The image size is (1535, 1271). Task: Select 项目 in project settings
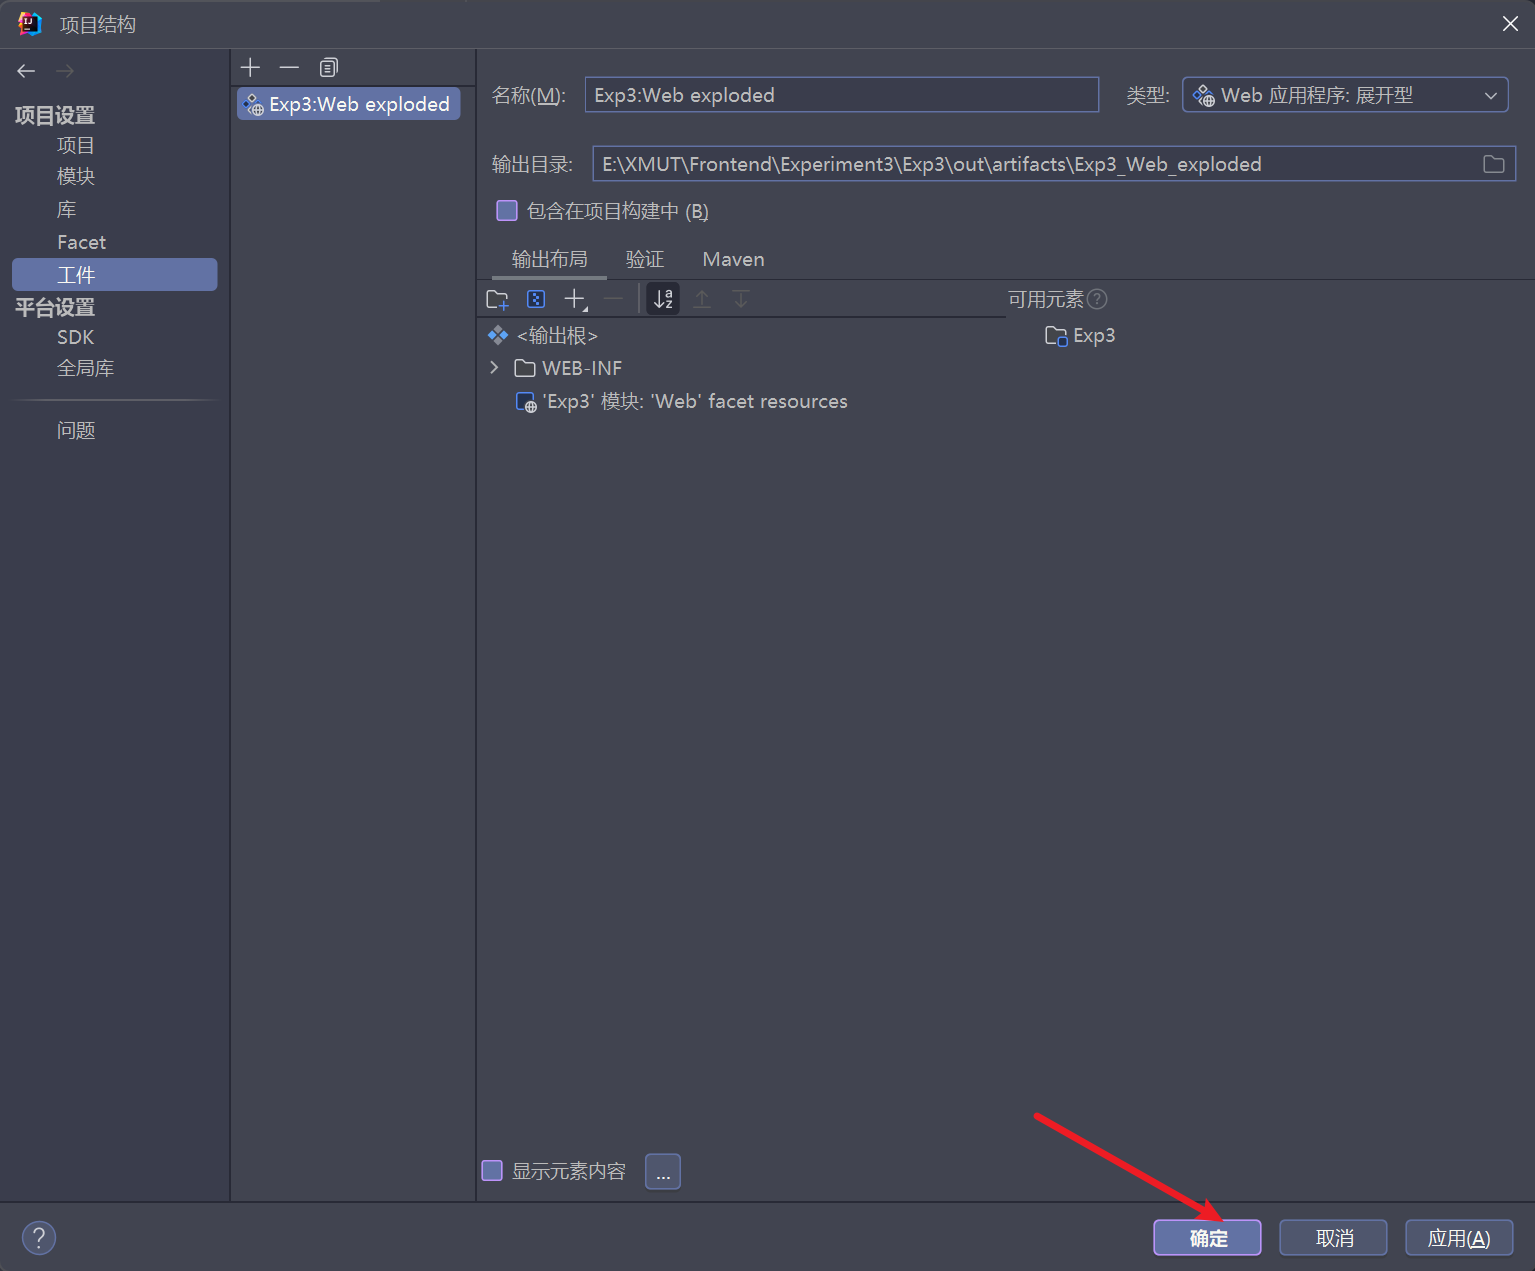(x=76, y=145)
